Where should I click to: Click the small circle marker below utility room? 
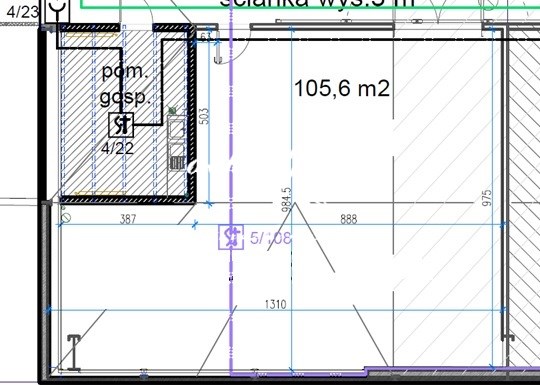(x=66, y=218)
